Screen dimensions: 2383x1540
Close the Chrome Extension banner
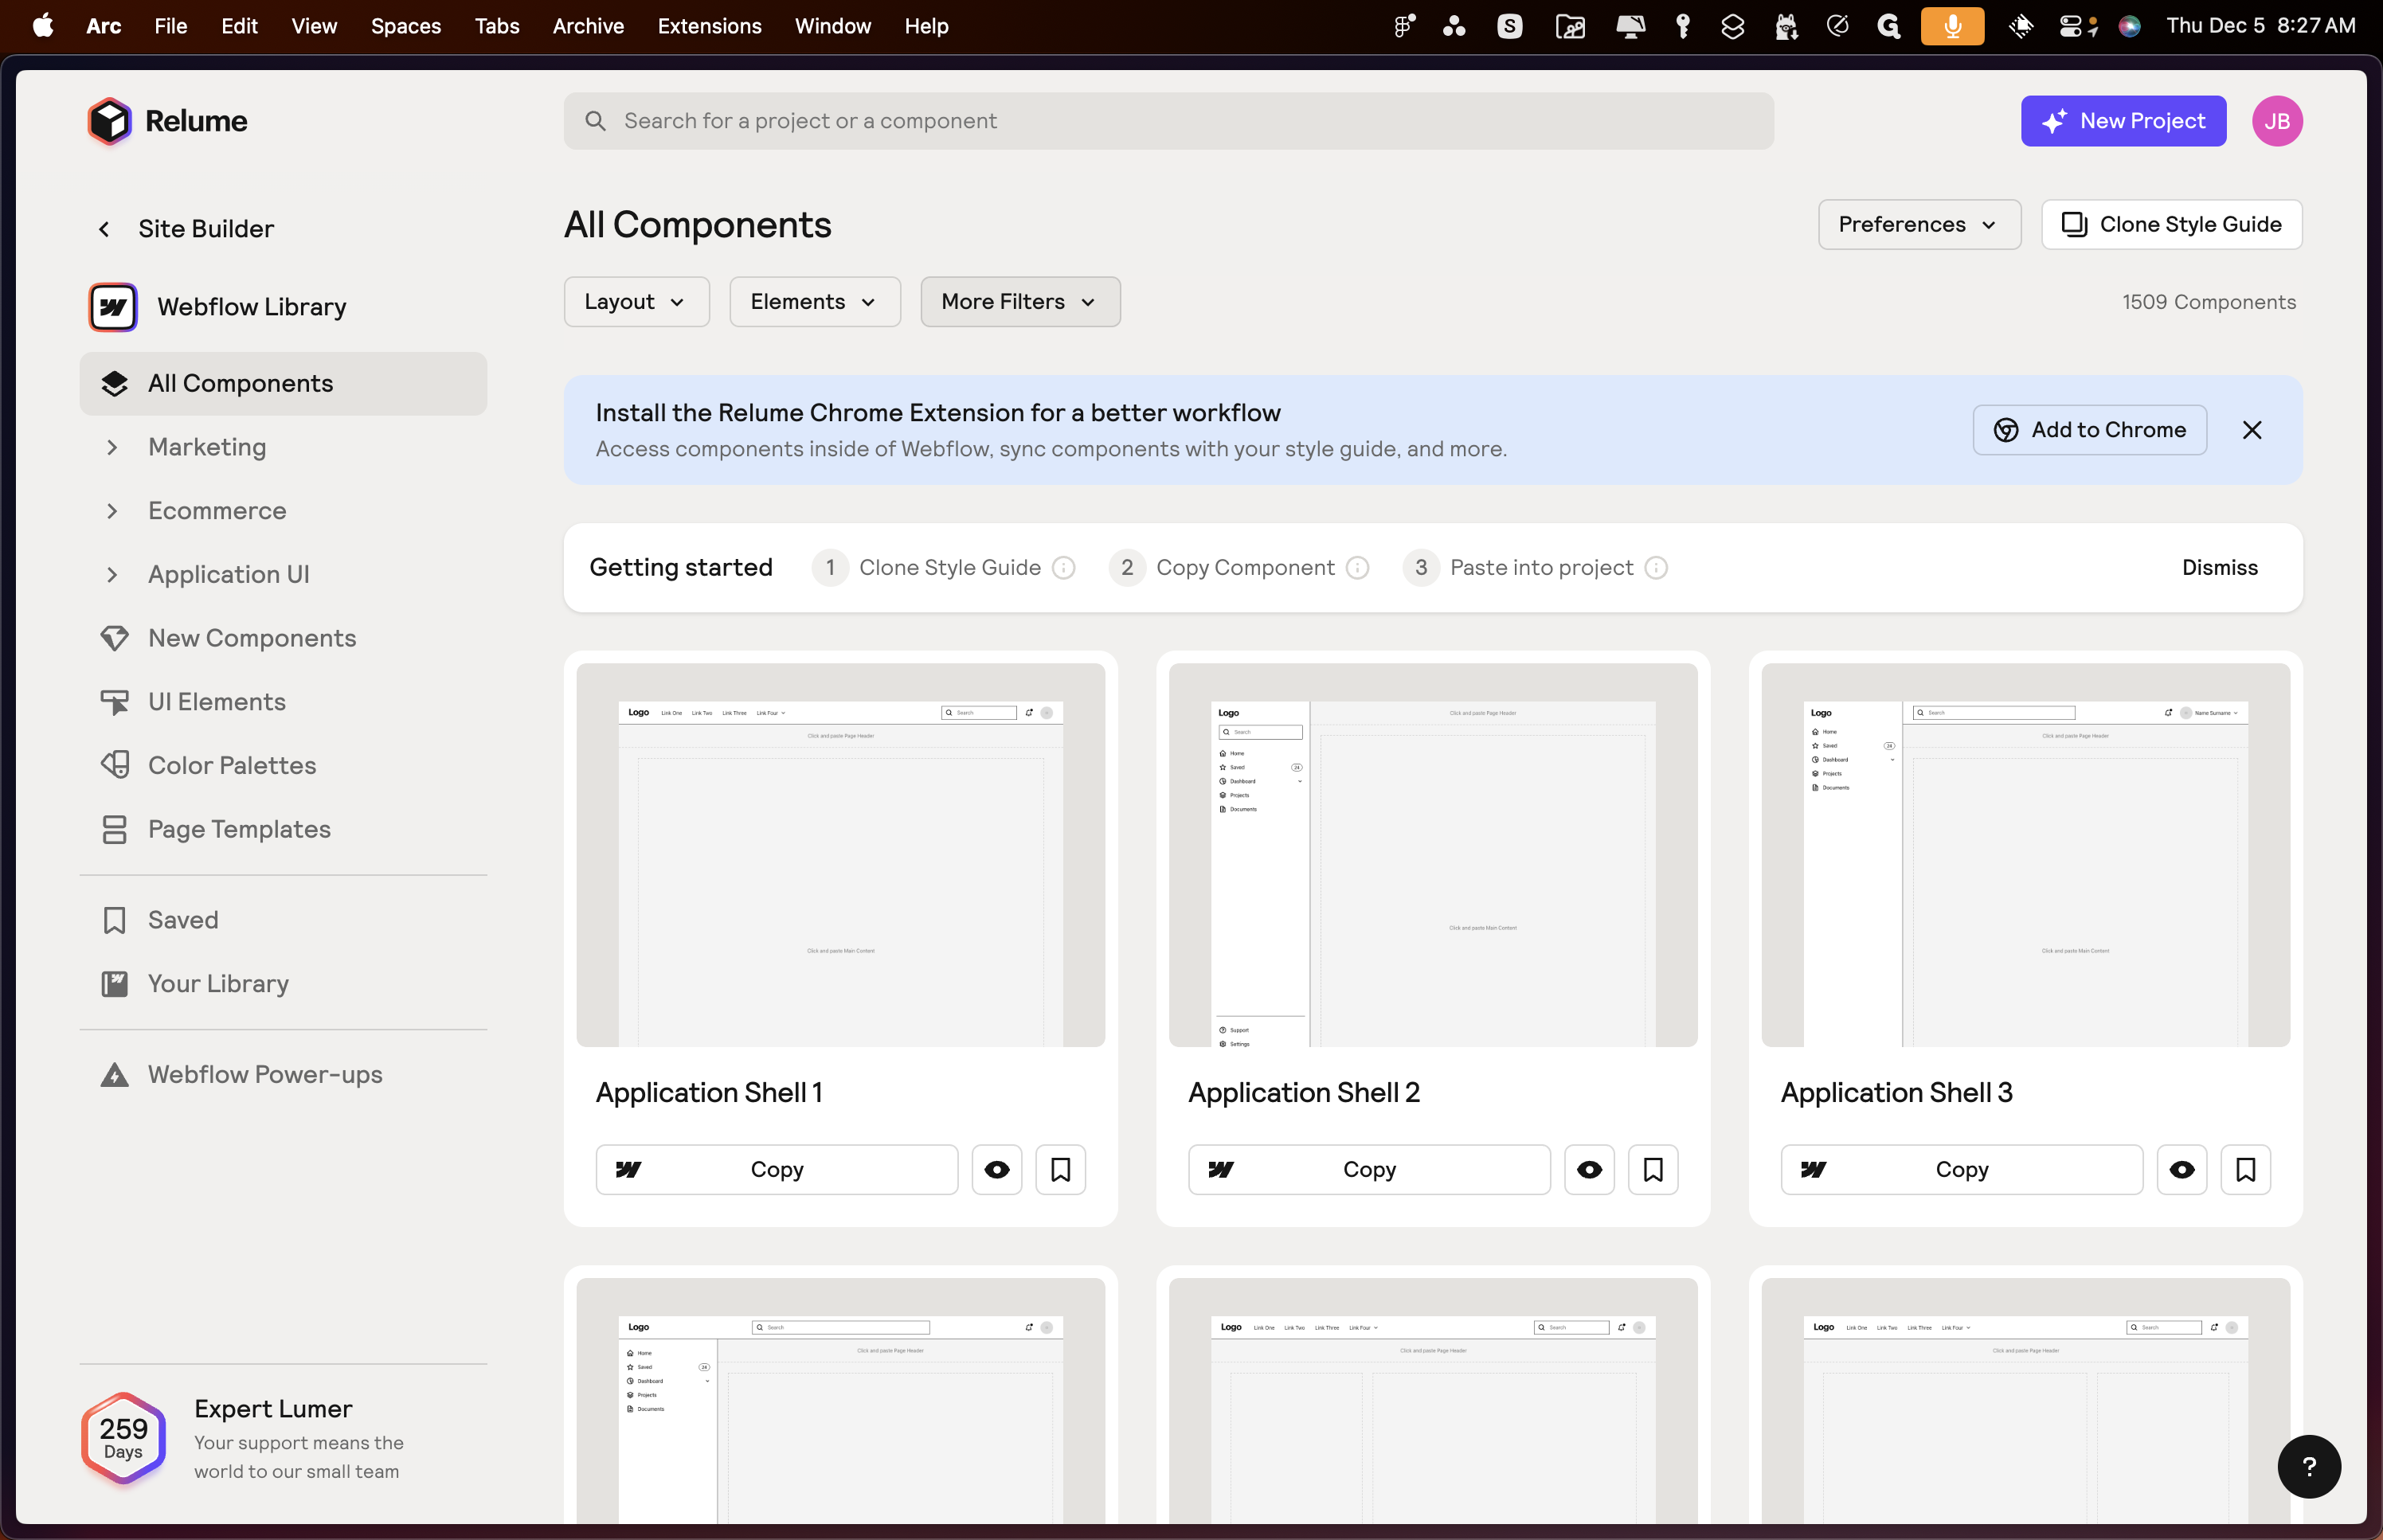click(x=2252, y=430)
